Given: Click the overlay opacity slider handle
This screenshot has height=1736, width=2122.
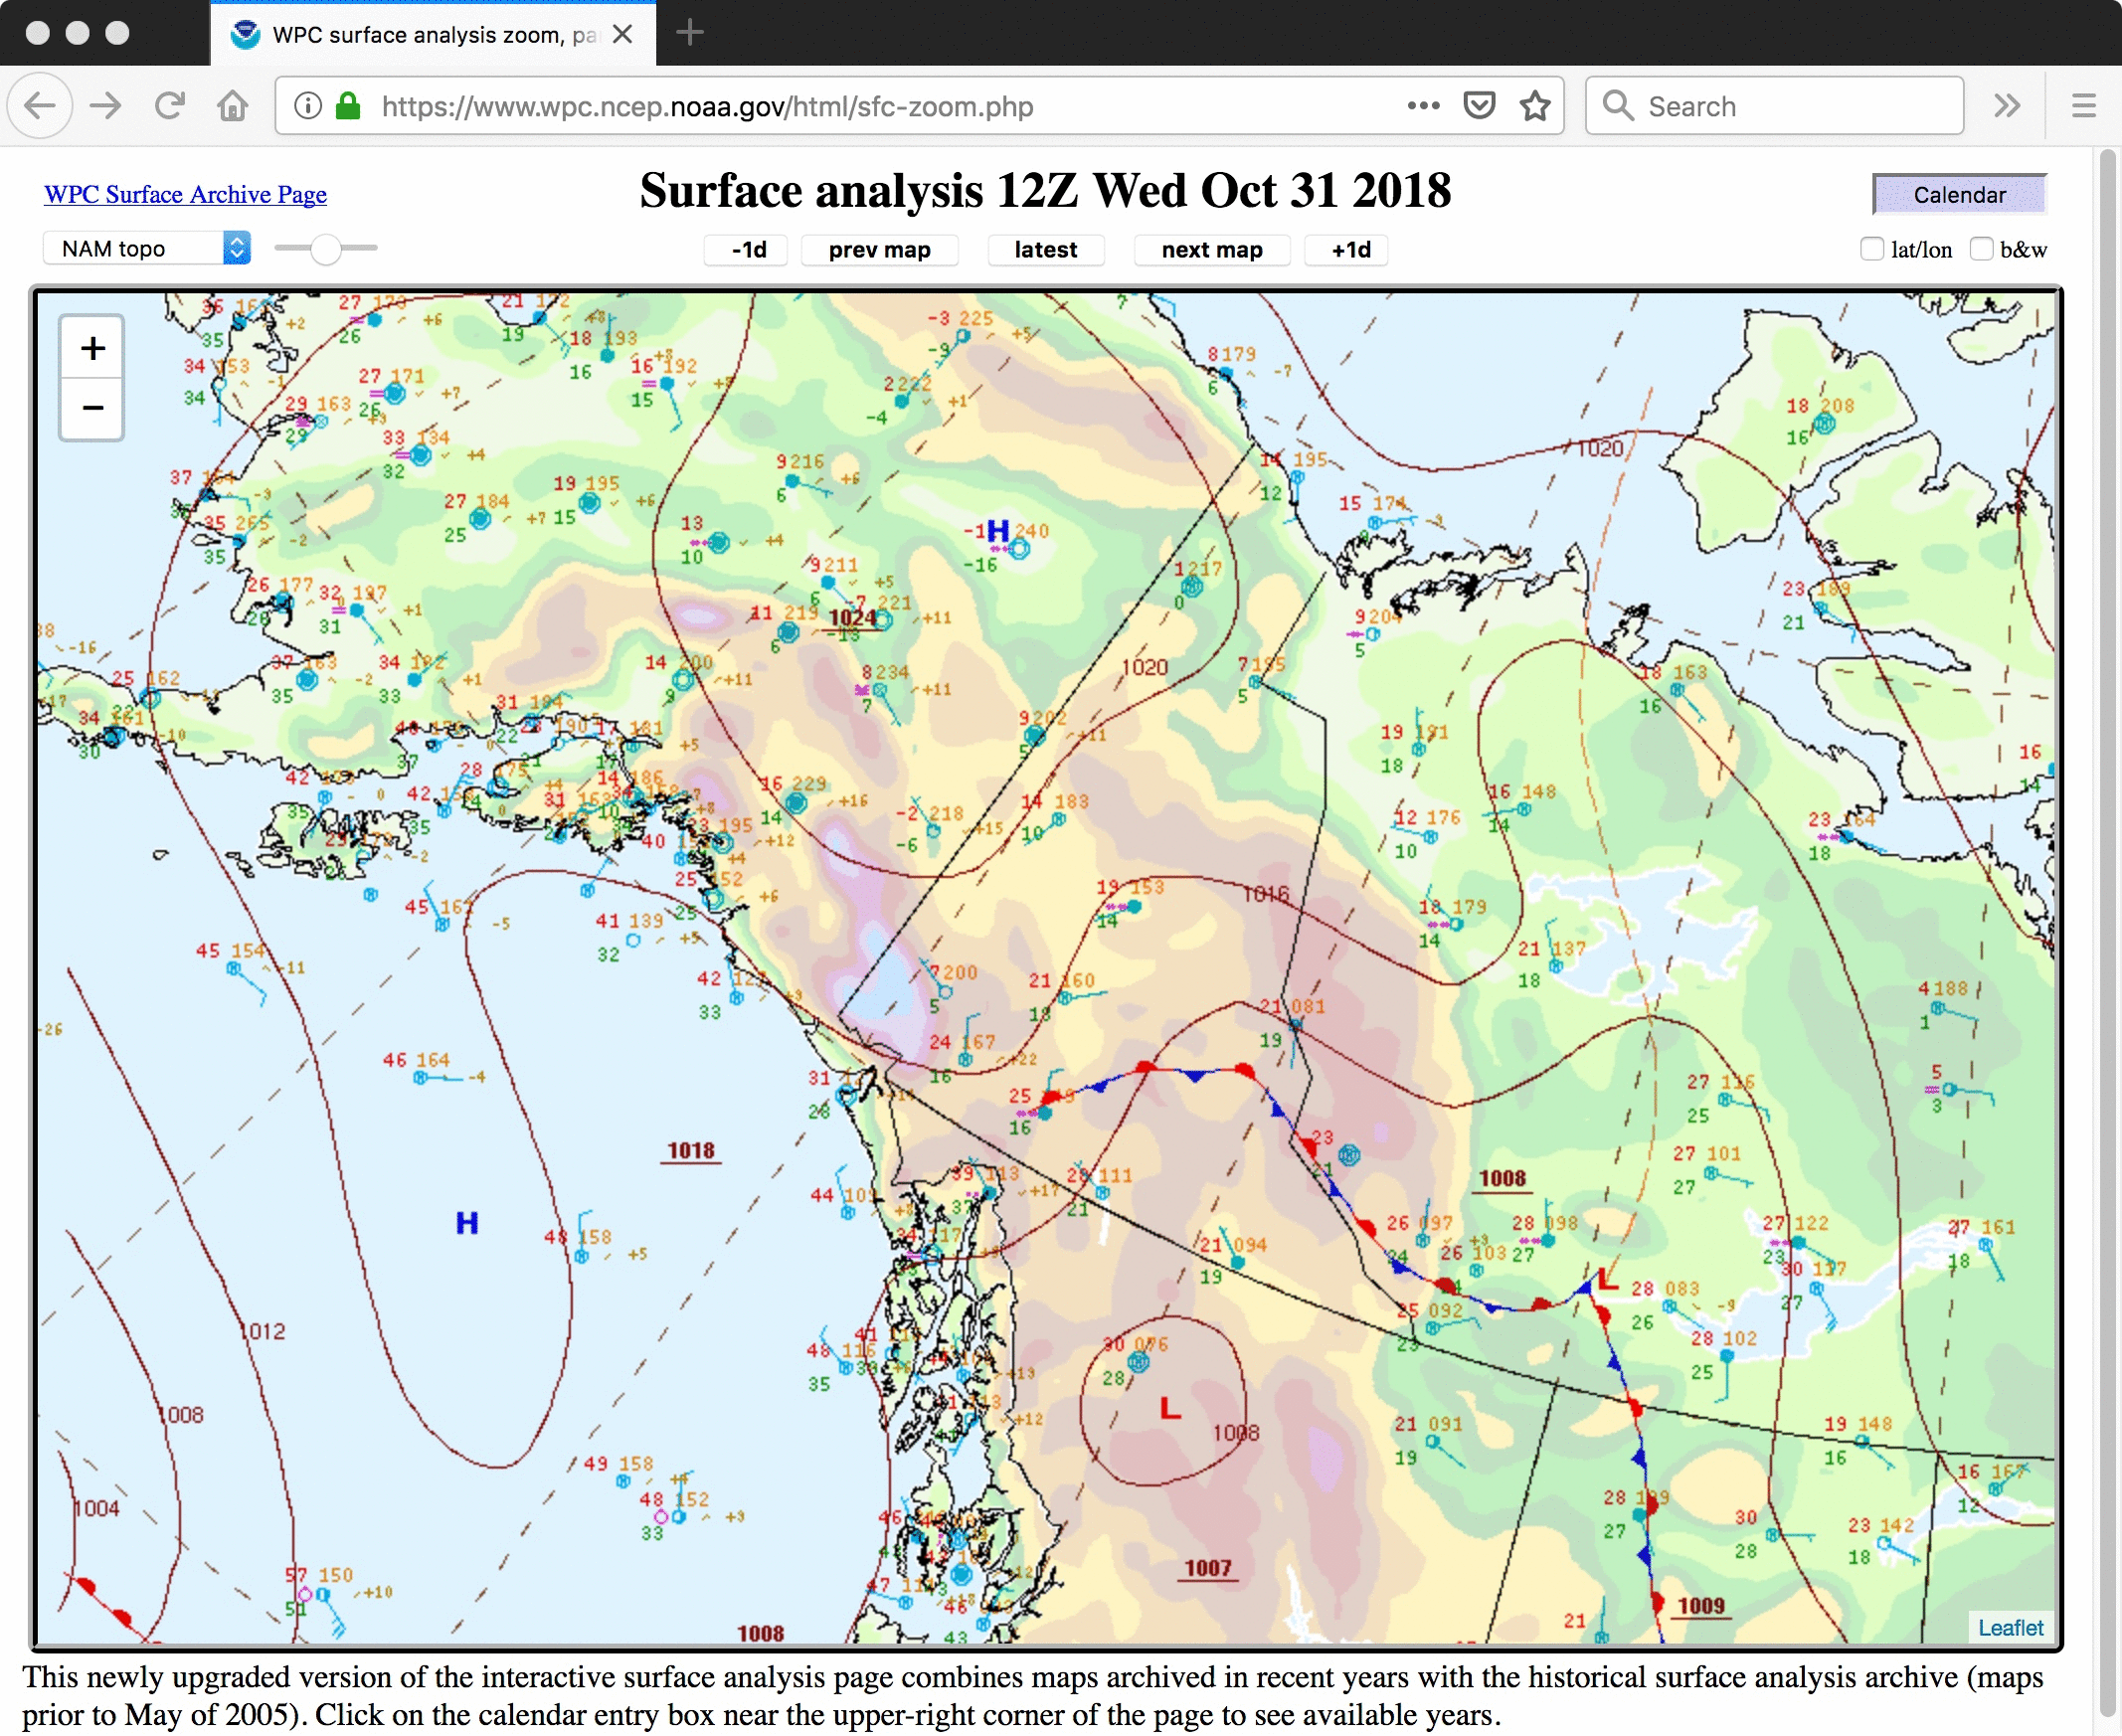Looking at the screenshot, I should [325, 249].
